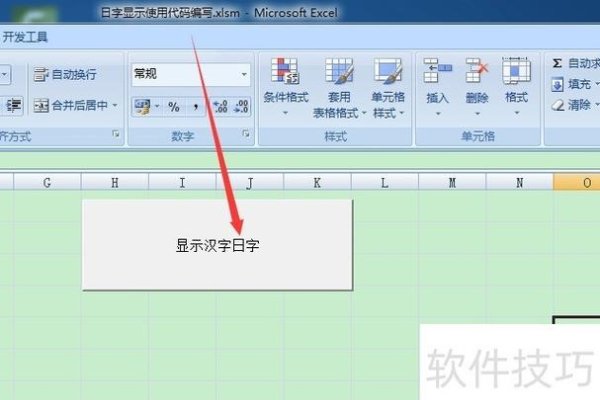
Task: Click the 条件格式 conditional formatting icon
Action: tap(285, 71)
